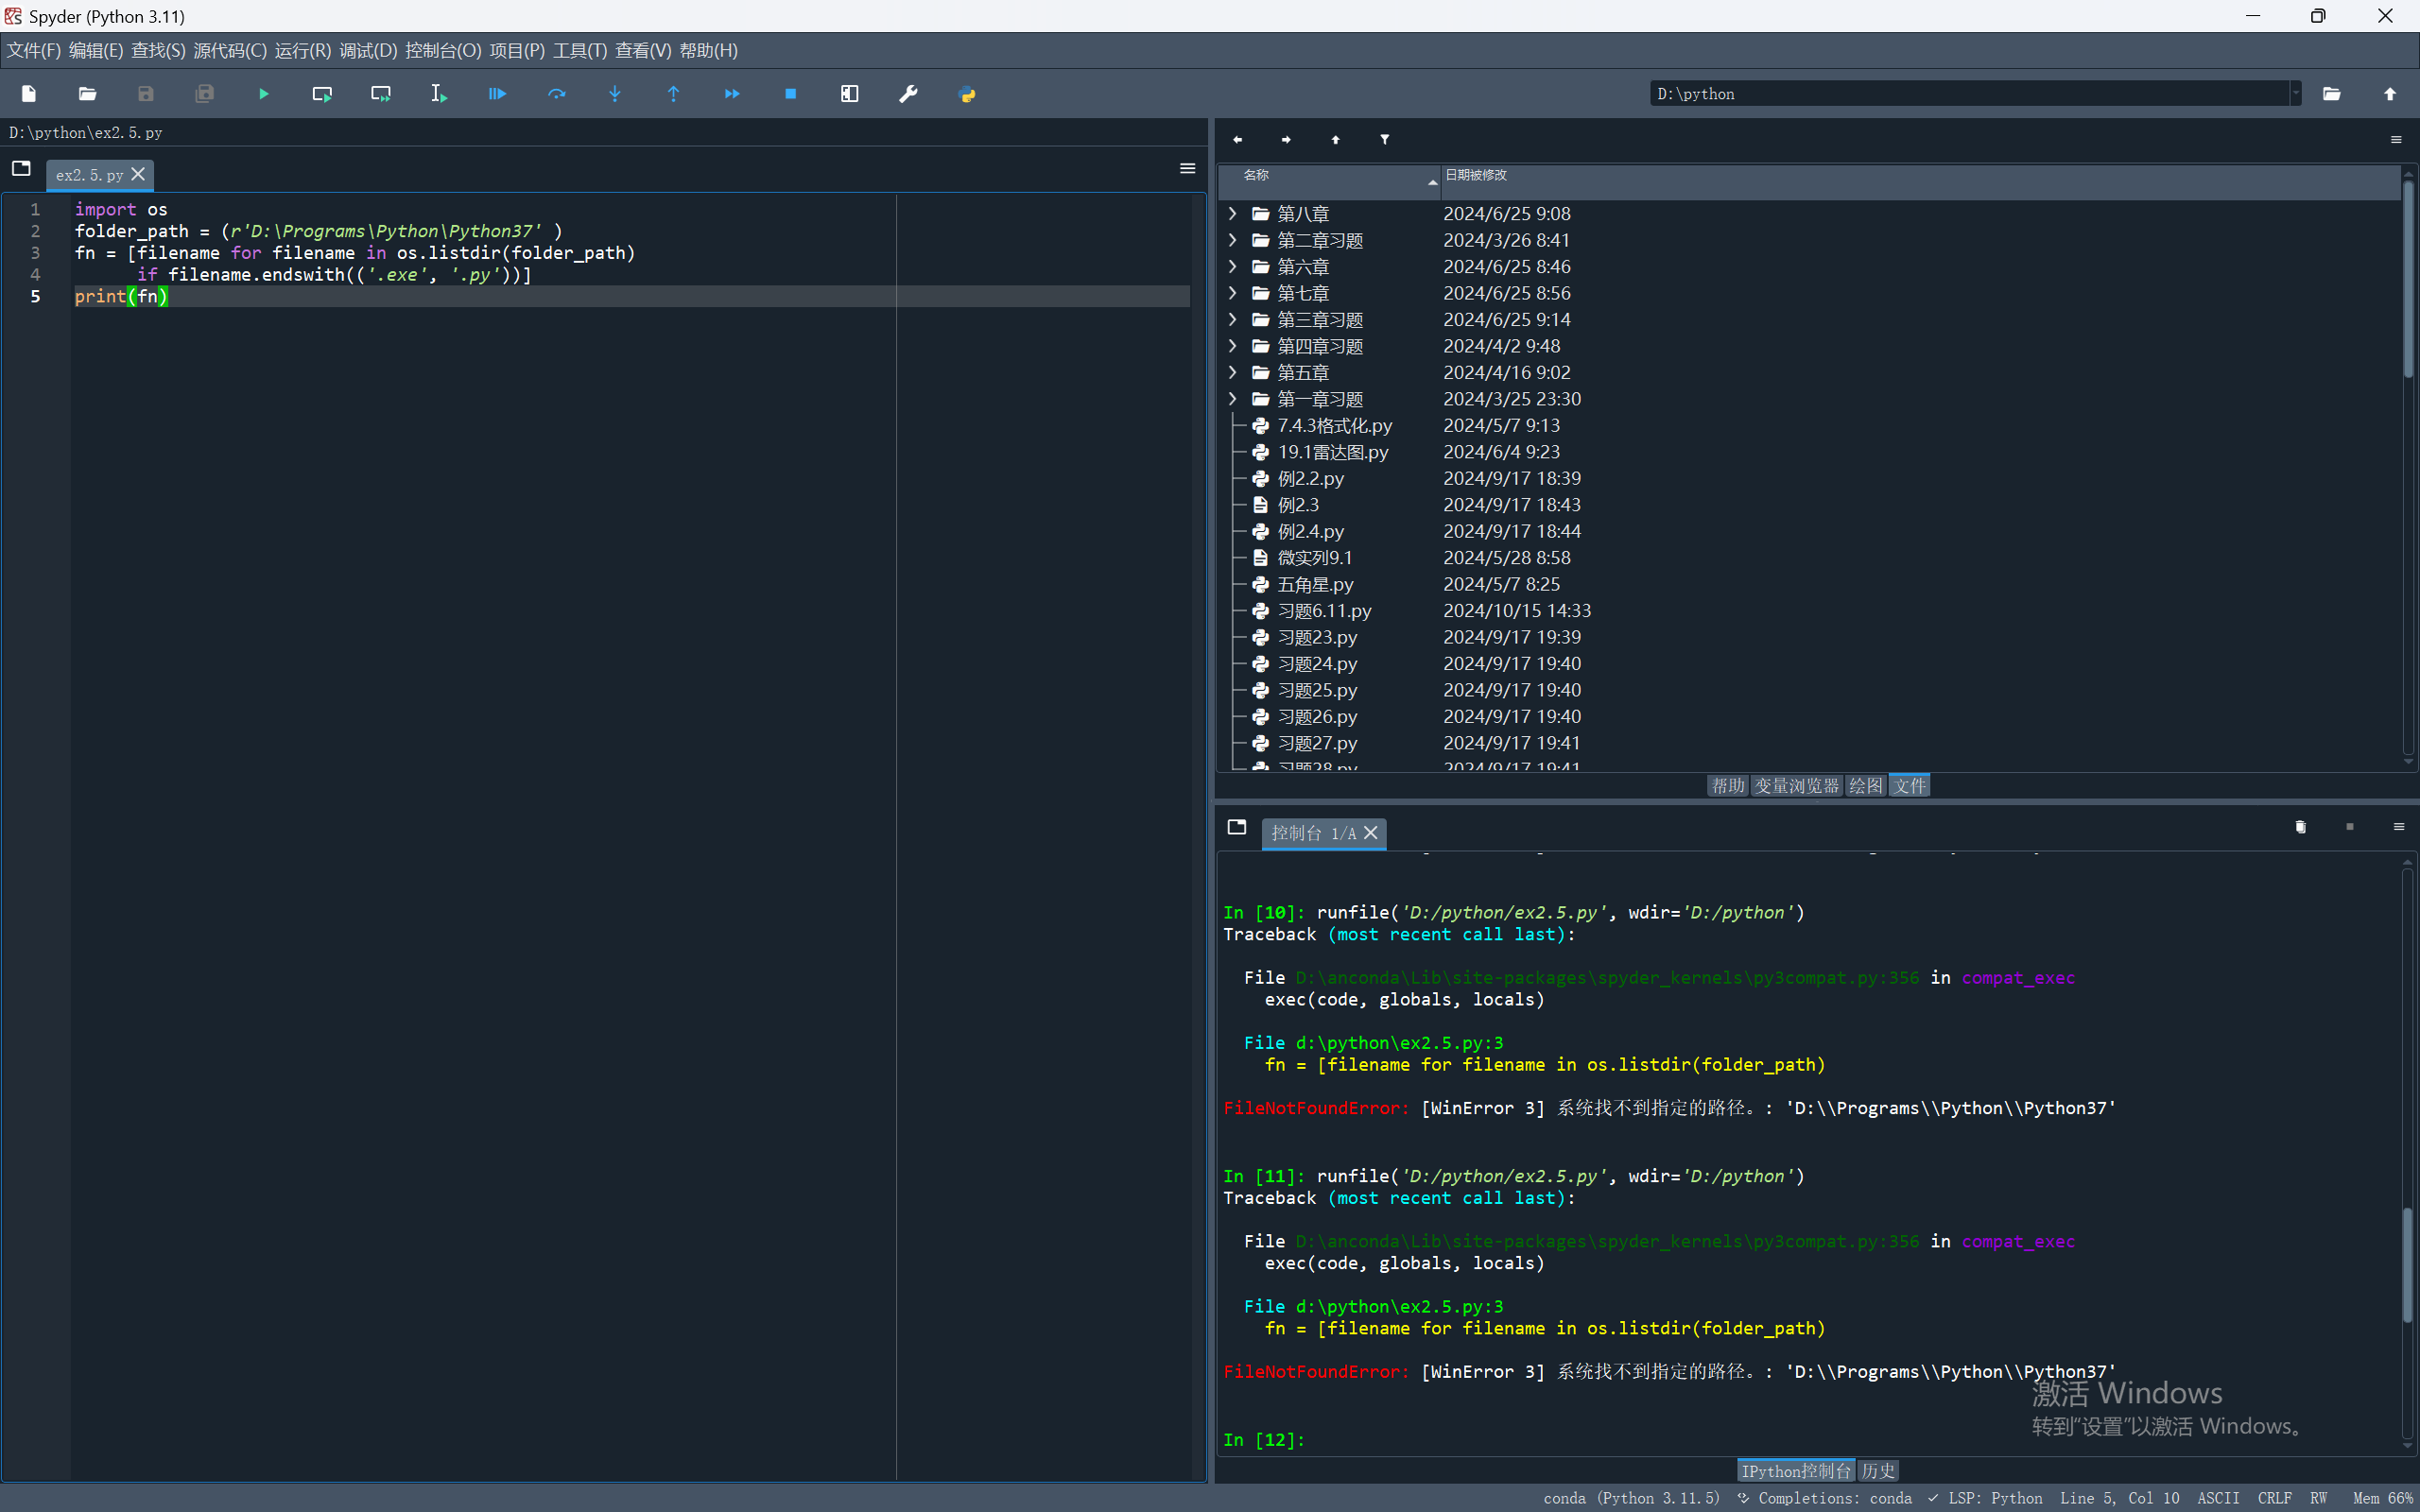This screenshot has width=2420, height=1512.
Task: Open file explorer filter settings
Action: [1384, 140]
